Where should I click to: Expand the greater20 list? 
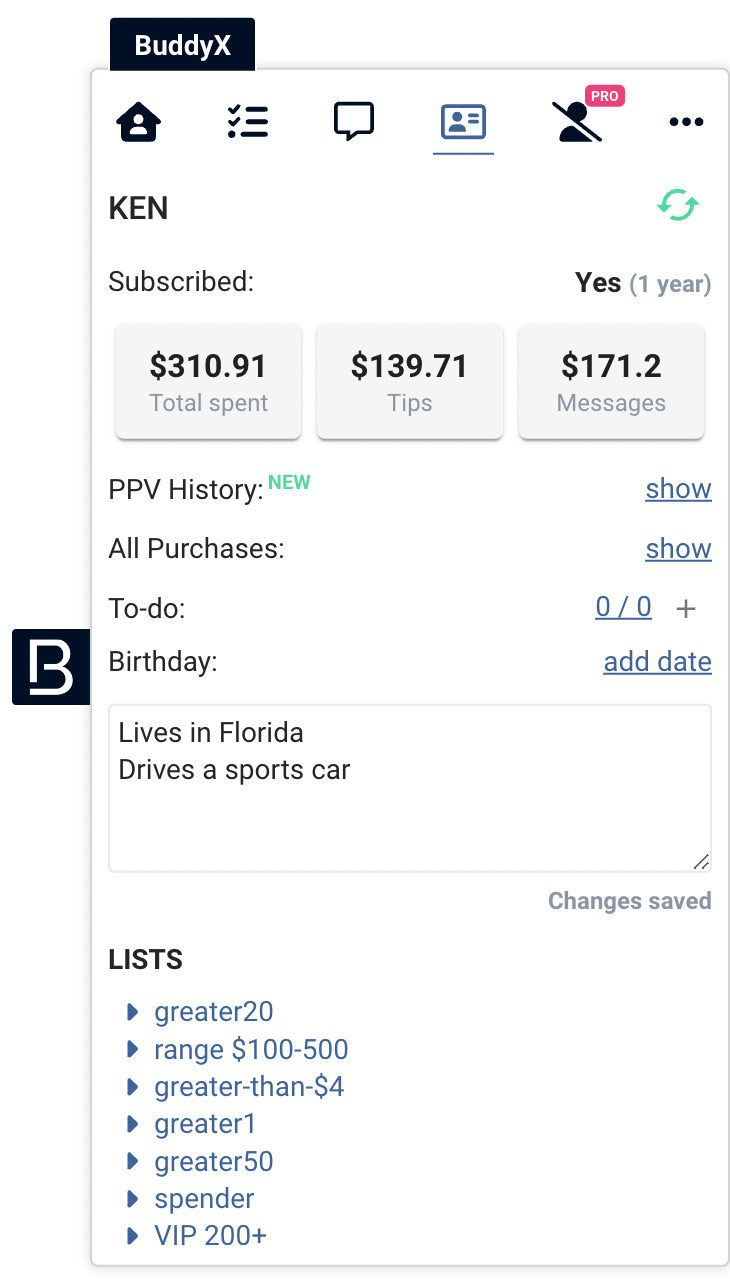(202, 1012)
